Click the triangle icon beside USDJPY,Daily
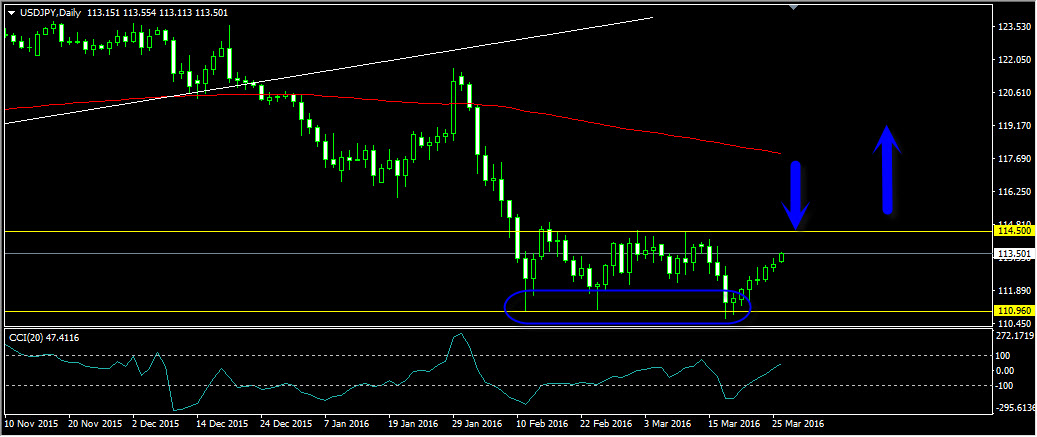 click(x=11, y=13)
